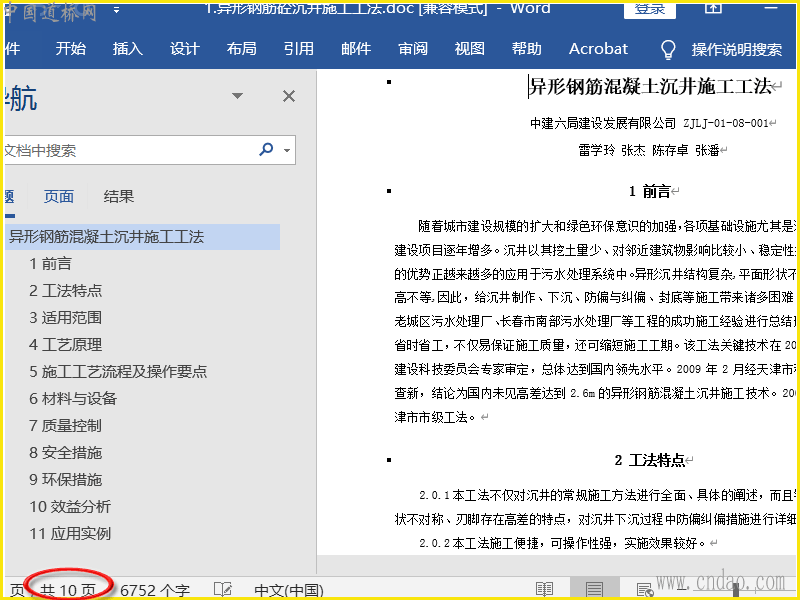The height and width of the screenshot is (600, 800).
Task: Jump to heading 9 环保措施
Action: click(x=65, y=480)
